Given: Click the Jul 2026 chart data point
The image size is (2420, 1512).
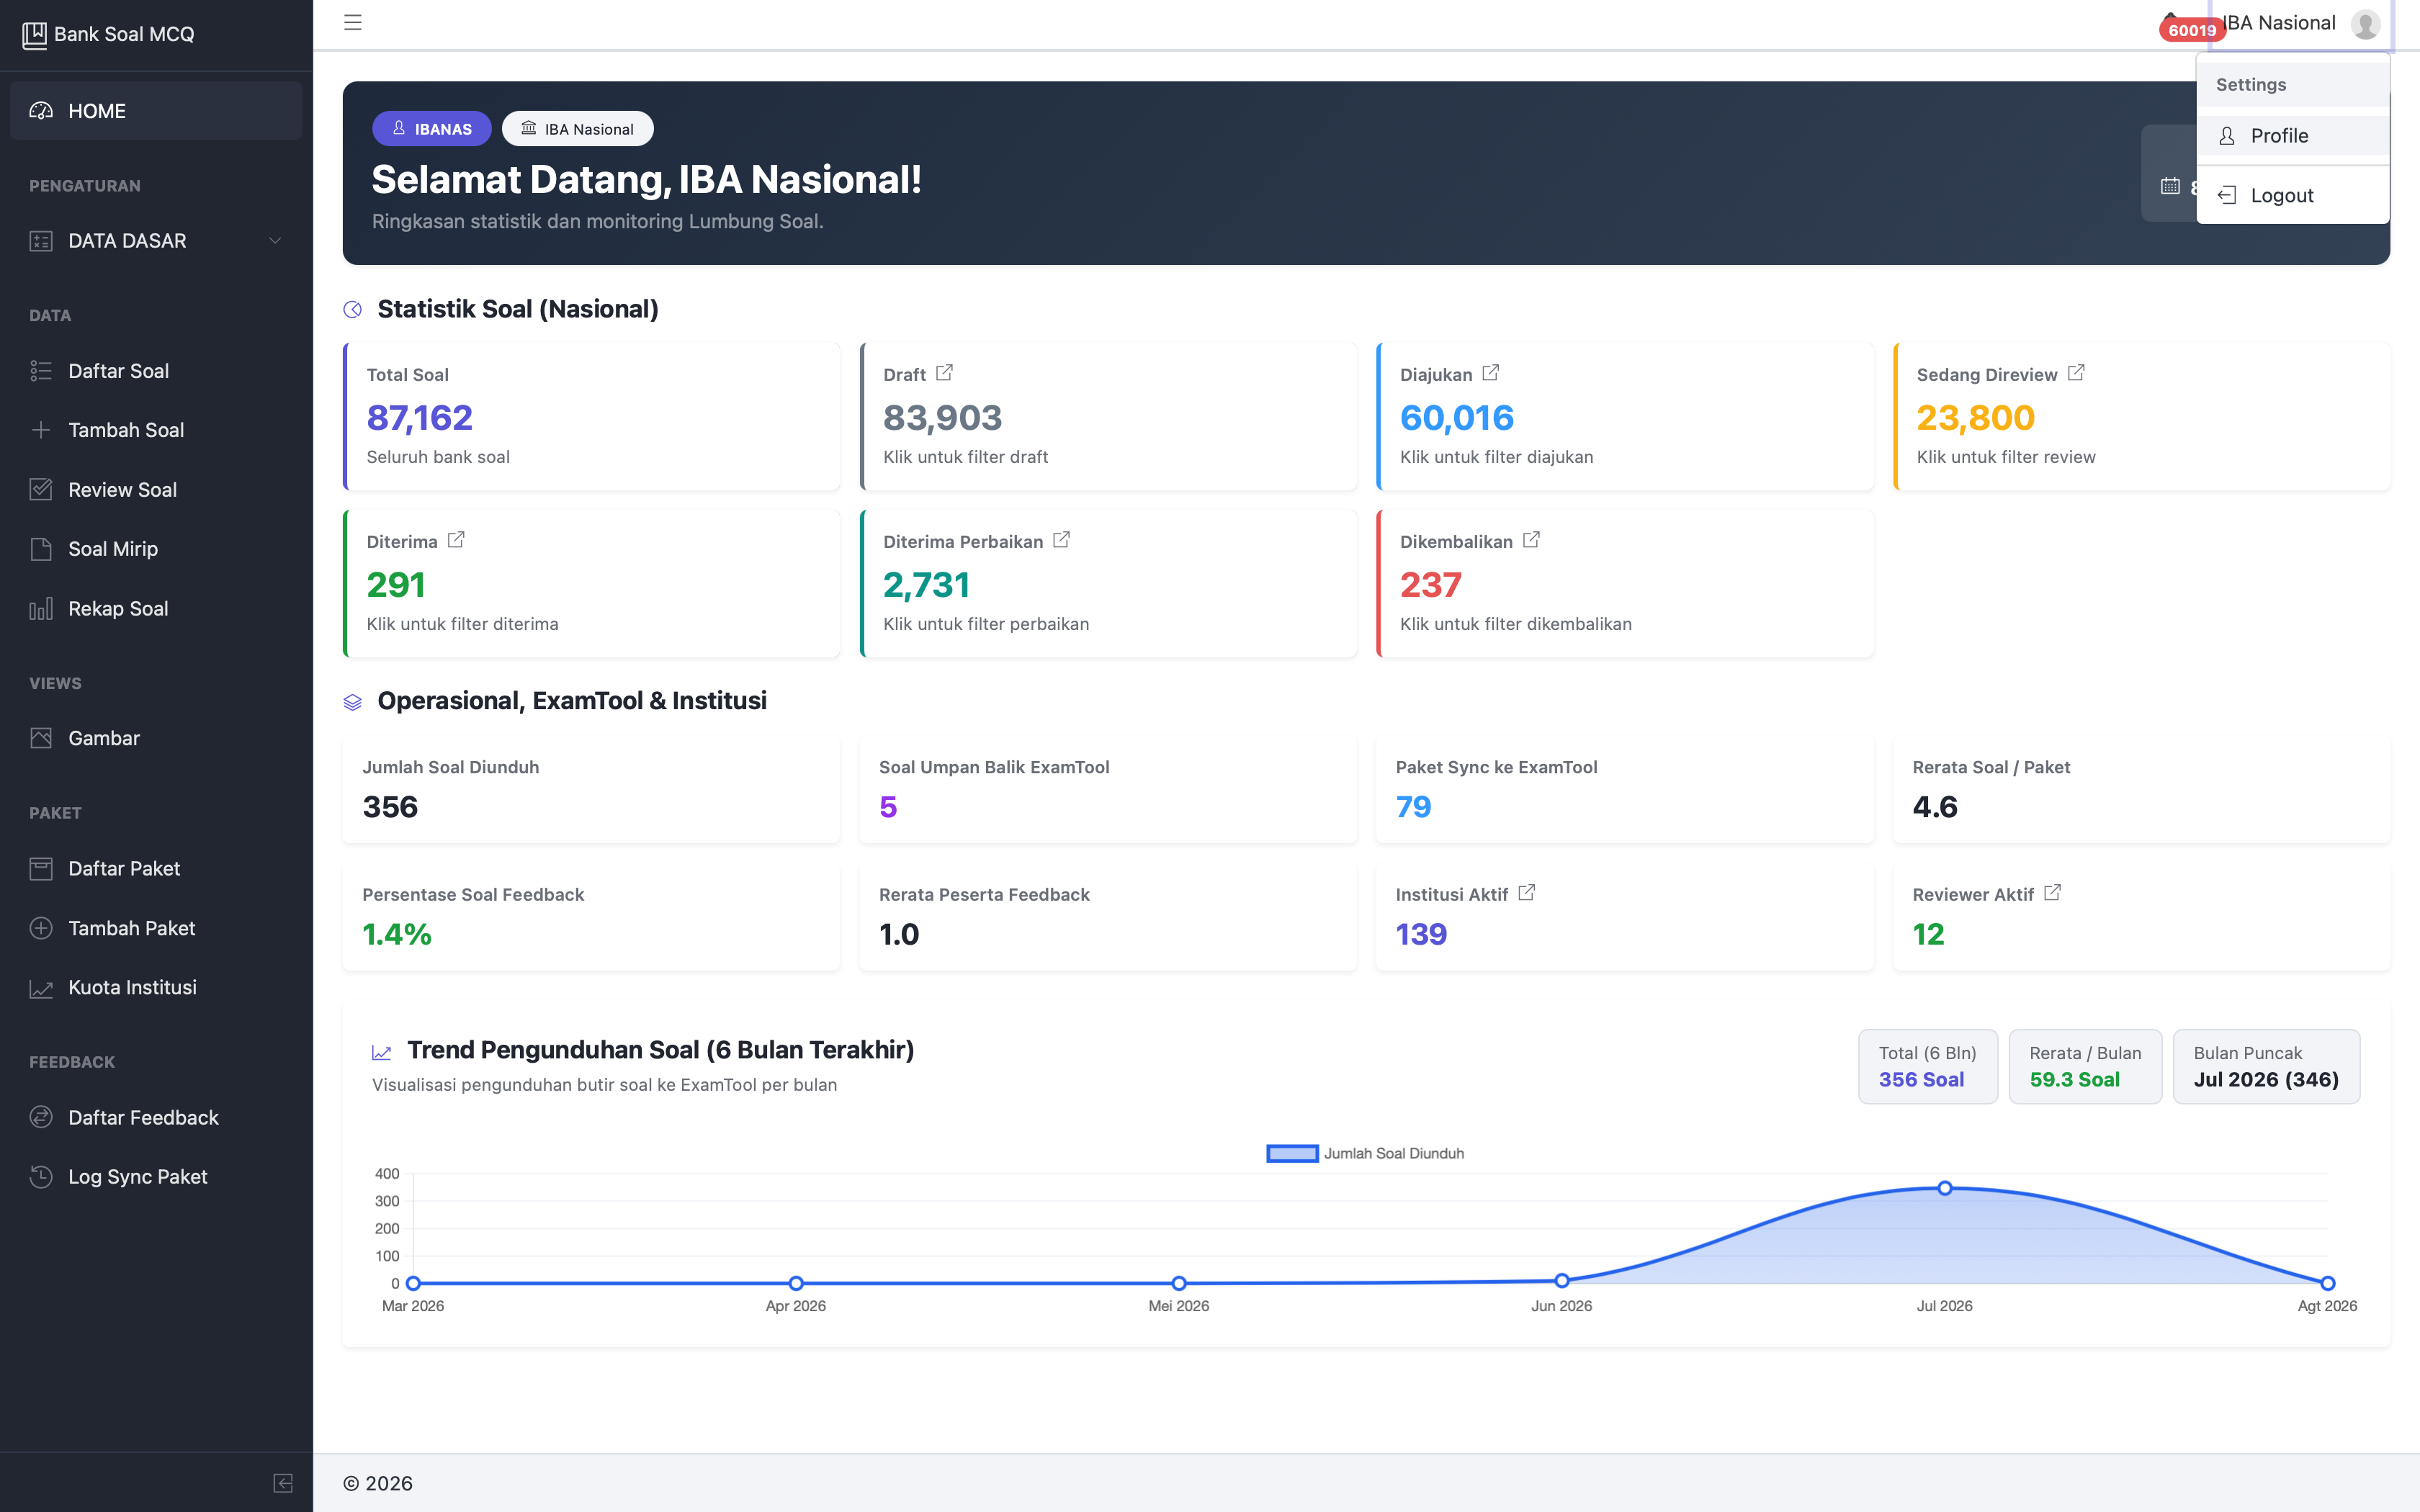Looking at the screenshot, I should click(1944, 1188).
